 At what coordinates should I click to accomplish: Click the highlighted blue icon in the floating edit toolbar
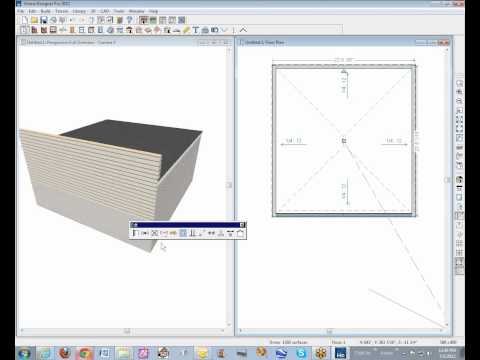click(183, 233)
